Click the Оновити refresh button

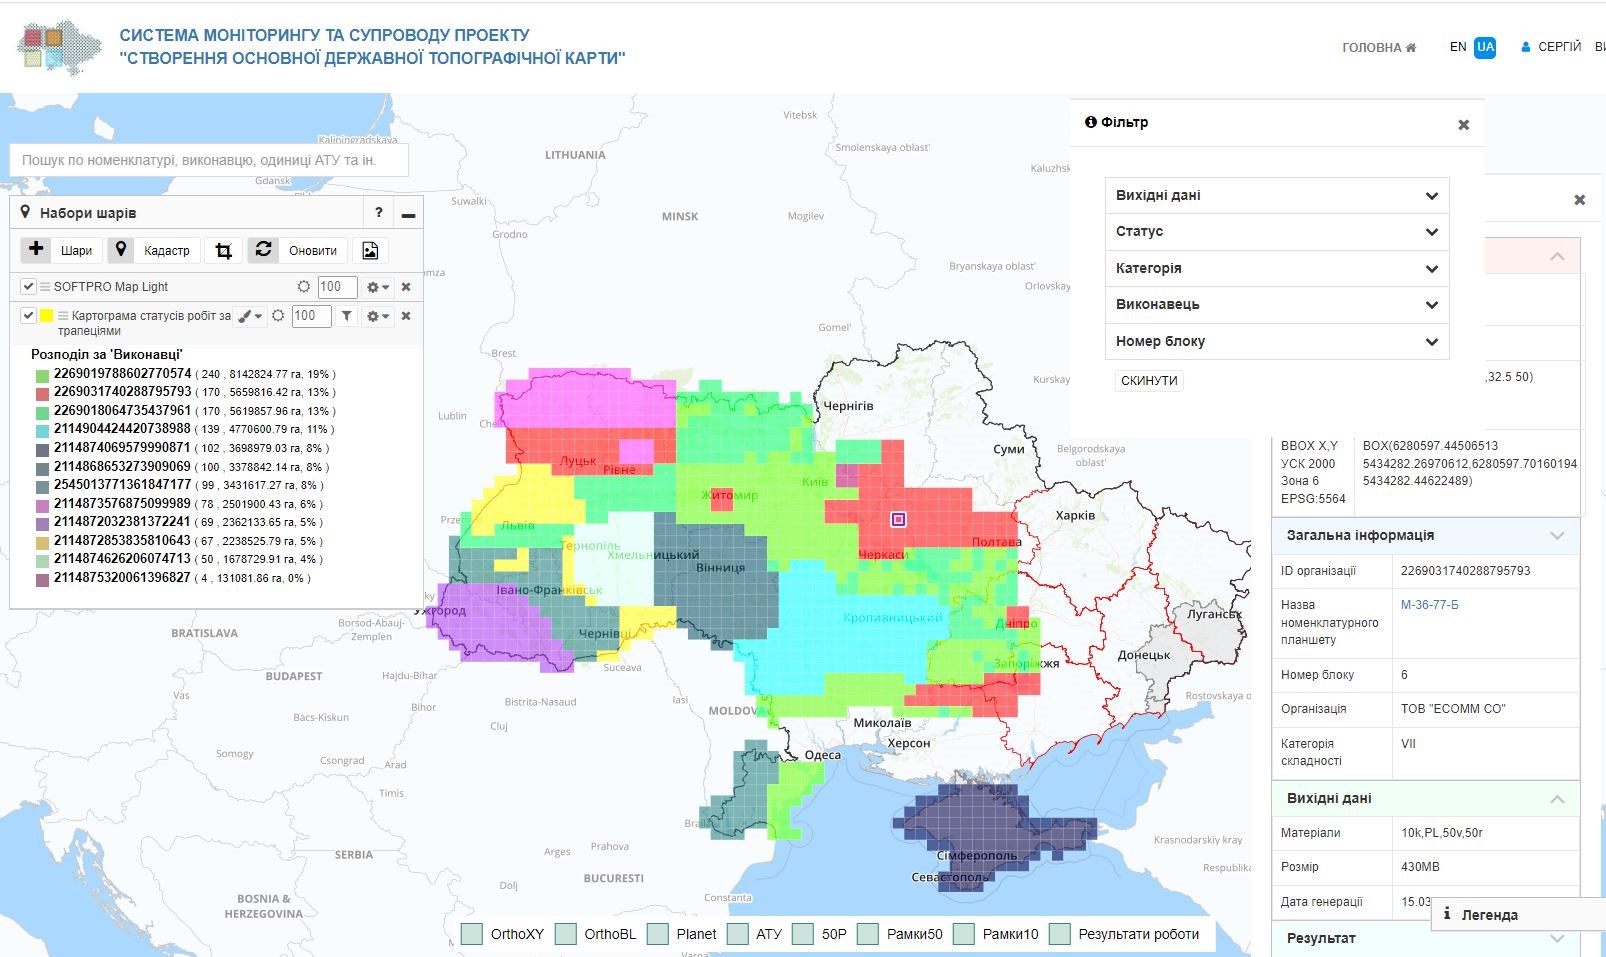tap(298, 250)
